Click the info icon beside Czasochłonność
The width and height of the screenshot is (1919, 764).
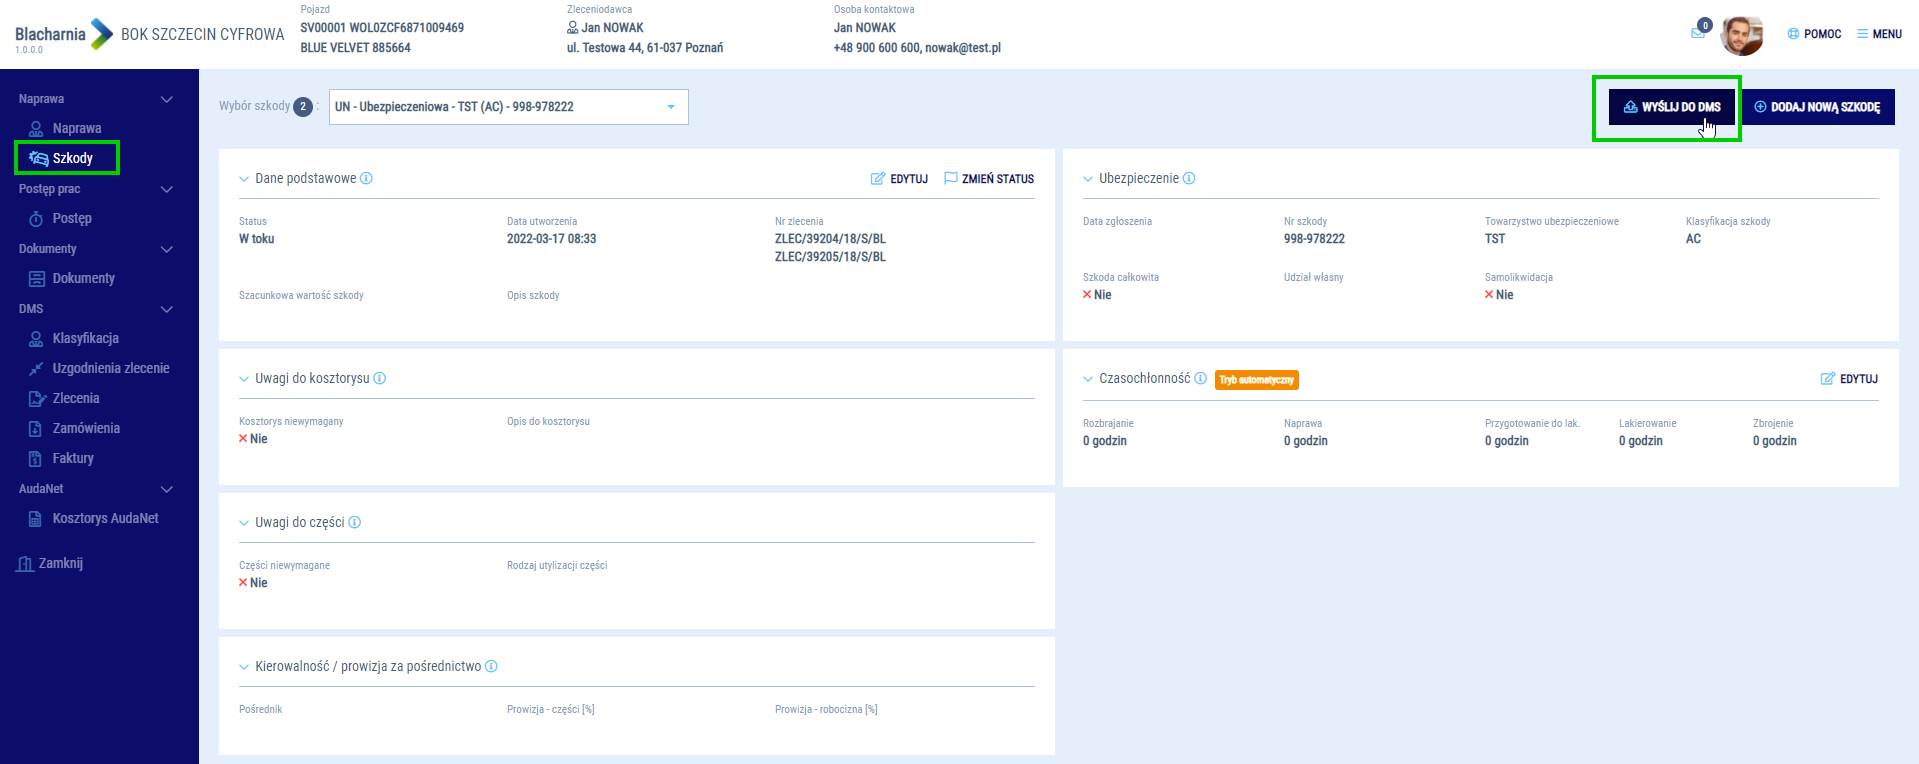pos(1201,379)
